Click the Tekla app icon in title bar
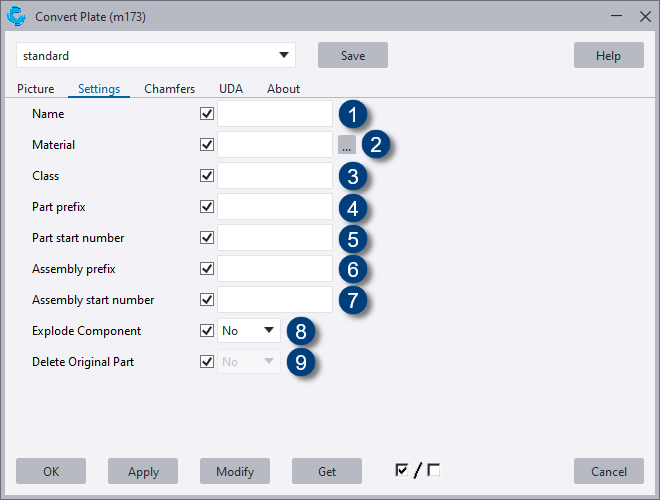 tap(16, 16)
